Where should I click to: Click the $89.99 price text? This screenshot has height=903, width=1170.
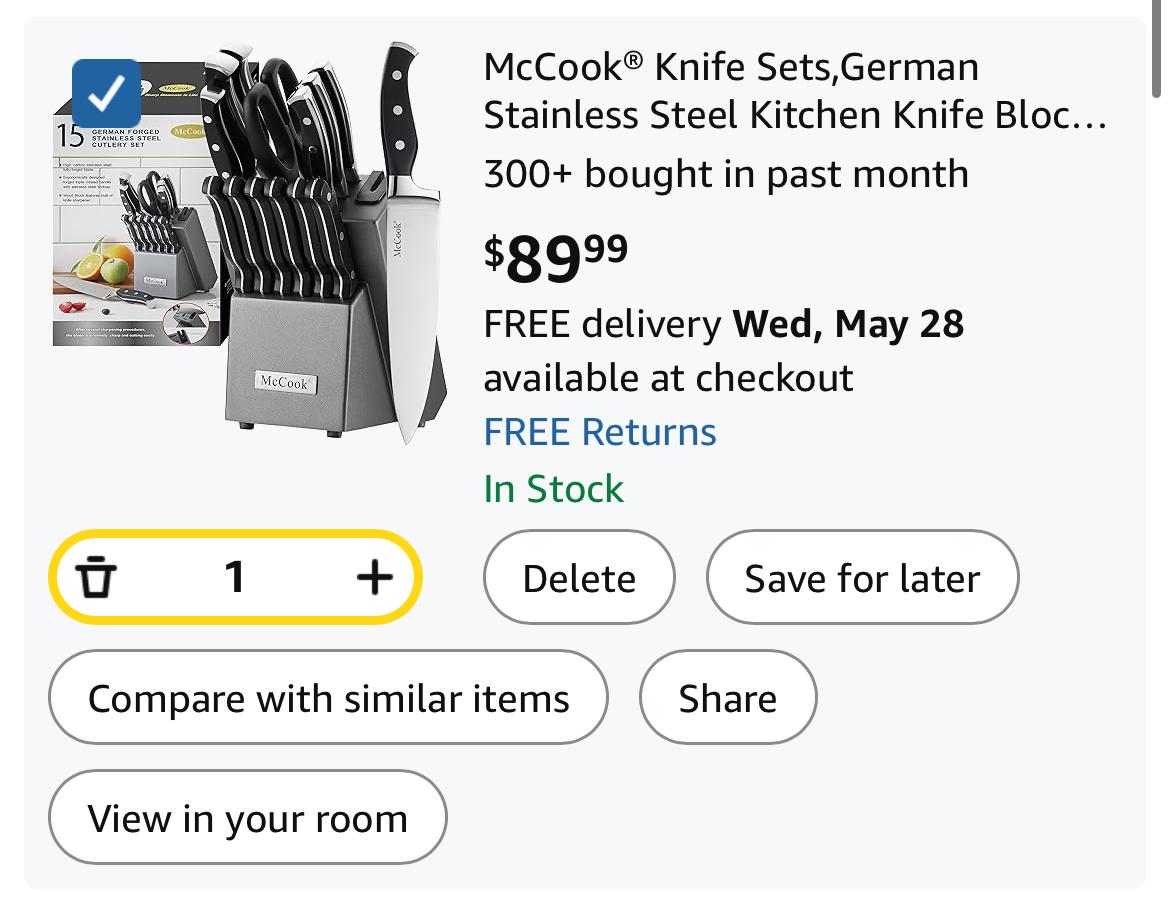pyautogui.click(x=556, y=258)
